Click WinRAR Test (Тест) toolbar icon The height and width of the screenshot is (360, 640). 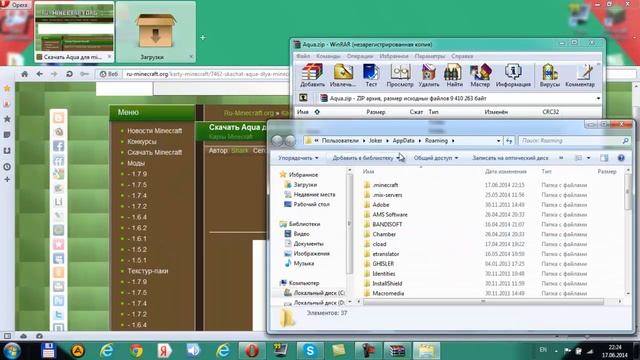click(x=371, y=75)
